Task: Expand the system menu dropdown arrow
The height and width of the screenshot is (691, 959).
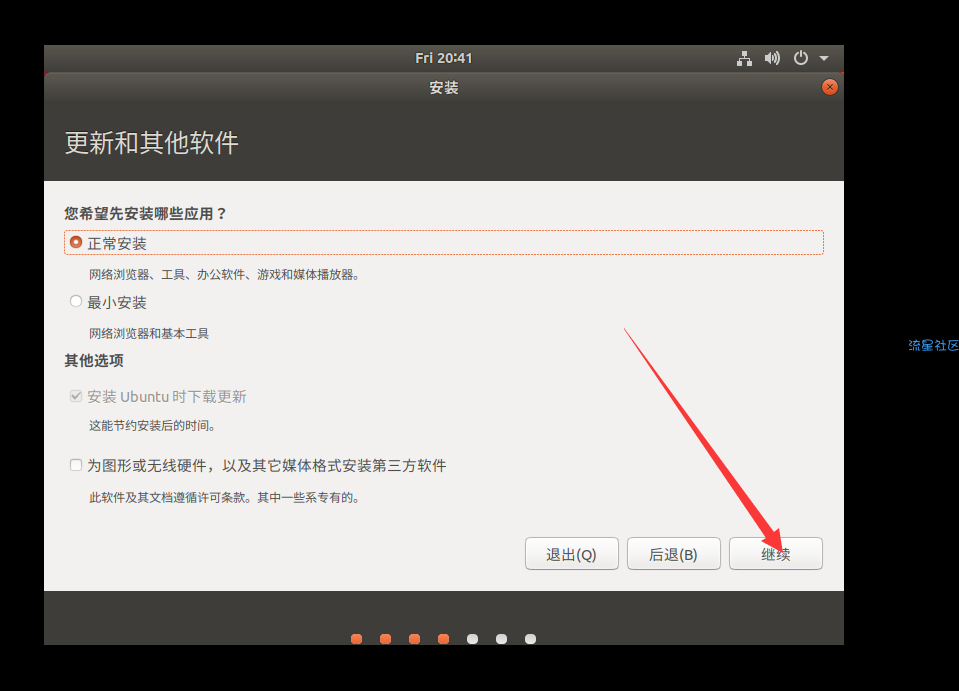Action: 824,58
